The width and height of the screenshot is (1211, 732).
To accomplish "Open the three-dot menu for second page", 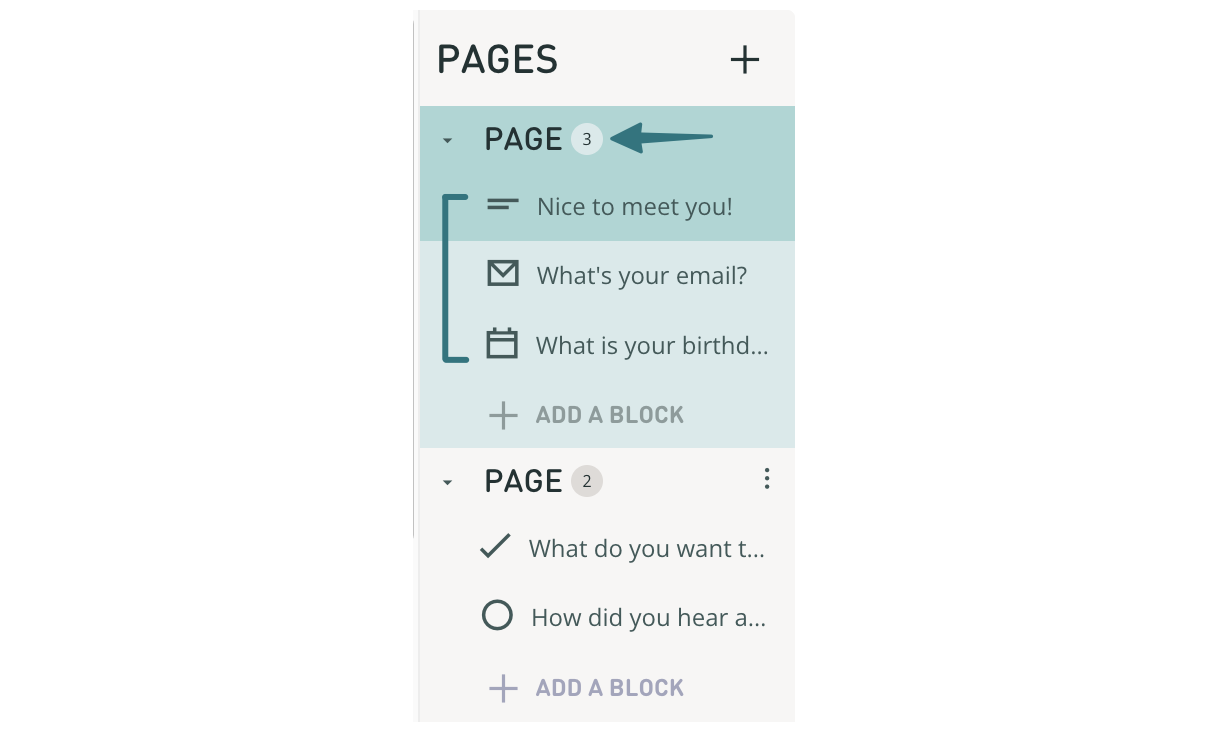I will tap(766, 479).
